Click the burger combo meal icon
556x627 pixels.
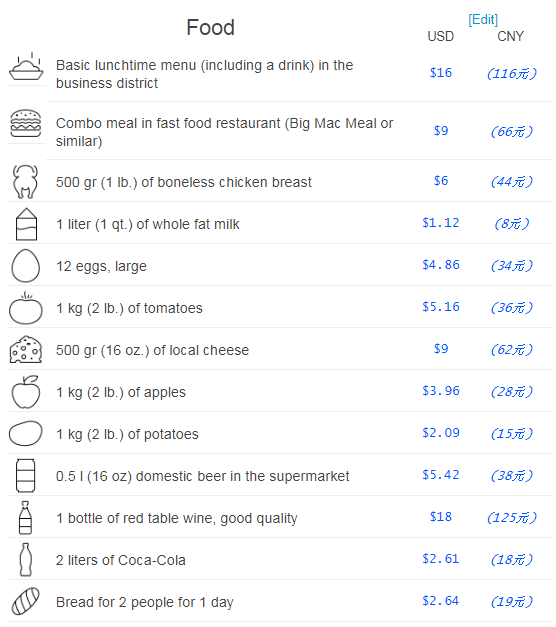[x=26, y=124]
